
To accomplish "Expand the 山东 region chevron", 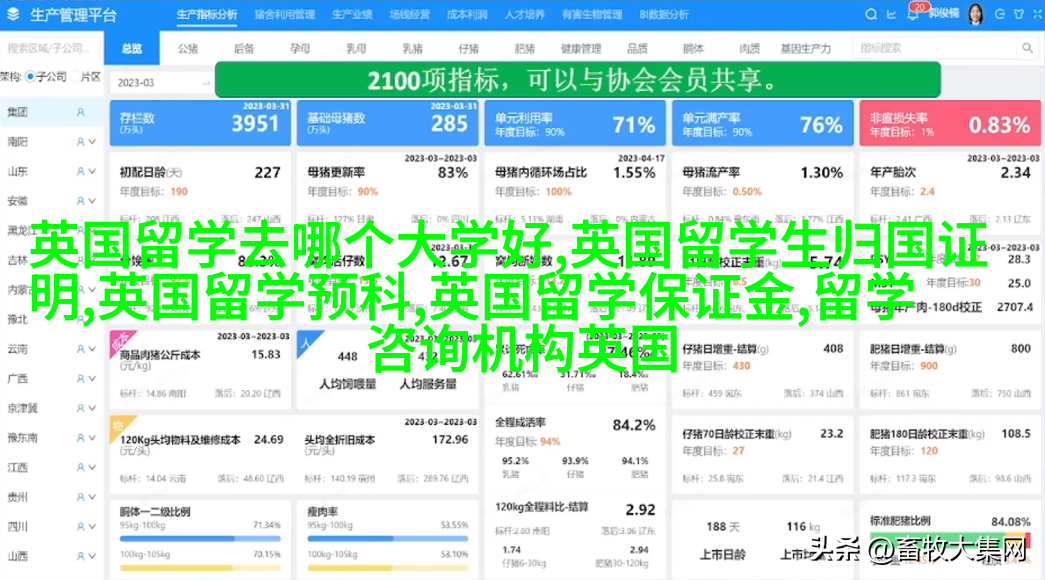I will 92,171.
